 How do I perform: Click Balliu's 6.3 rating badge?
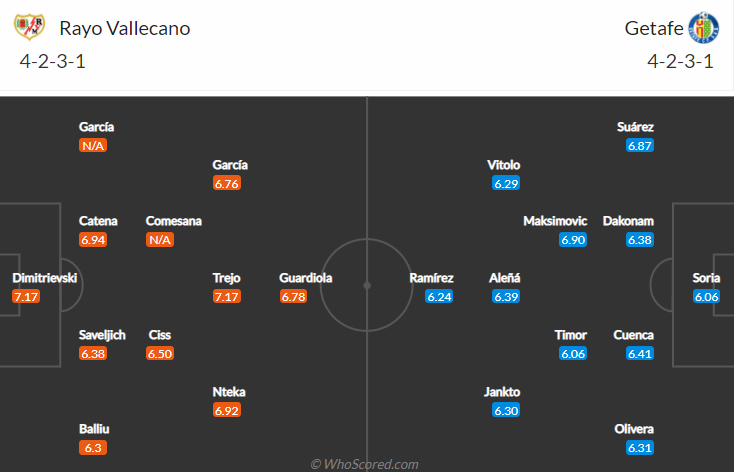tap(93, 448)
